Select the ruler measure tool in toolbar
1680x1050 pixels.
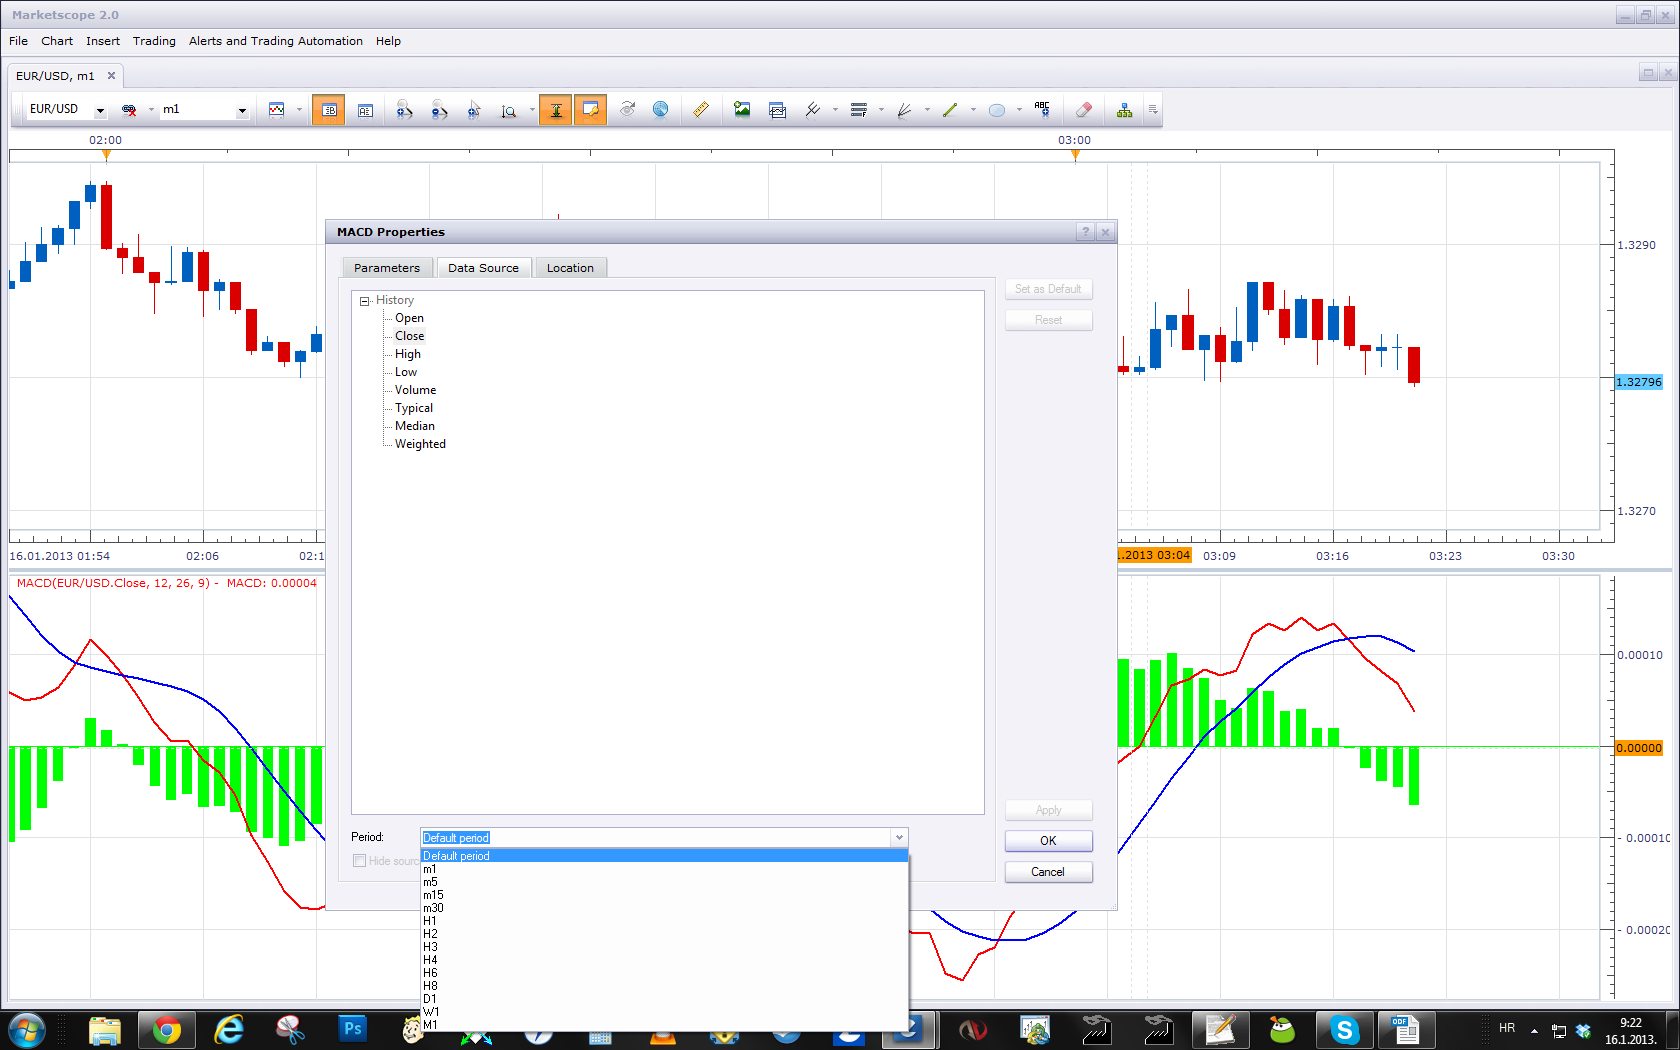click(701, 110)
